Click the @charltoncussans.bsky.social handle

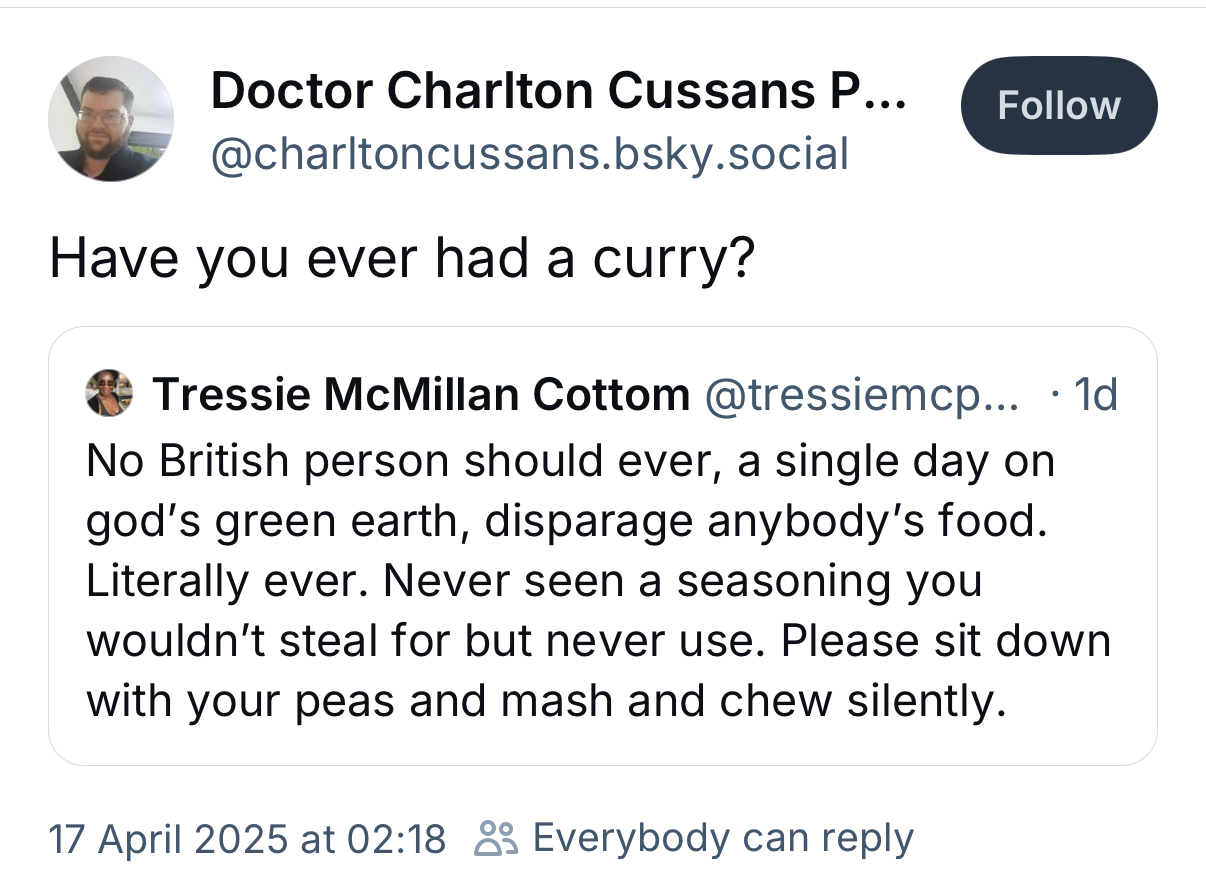529,154
